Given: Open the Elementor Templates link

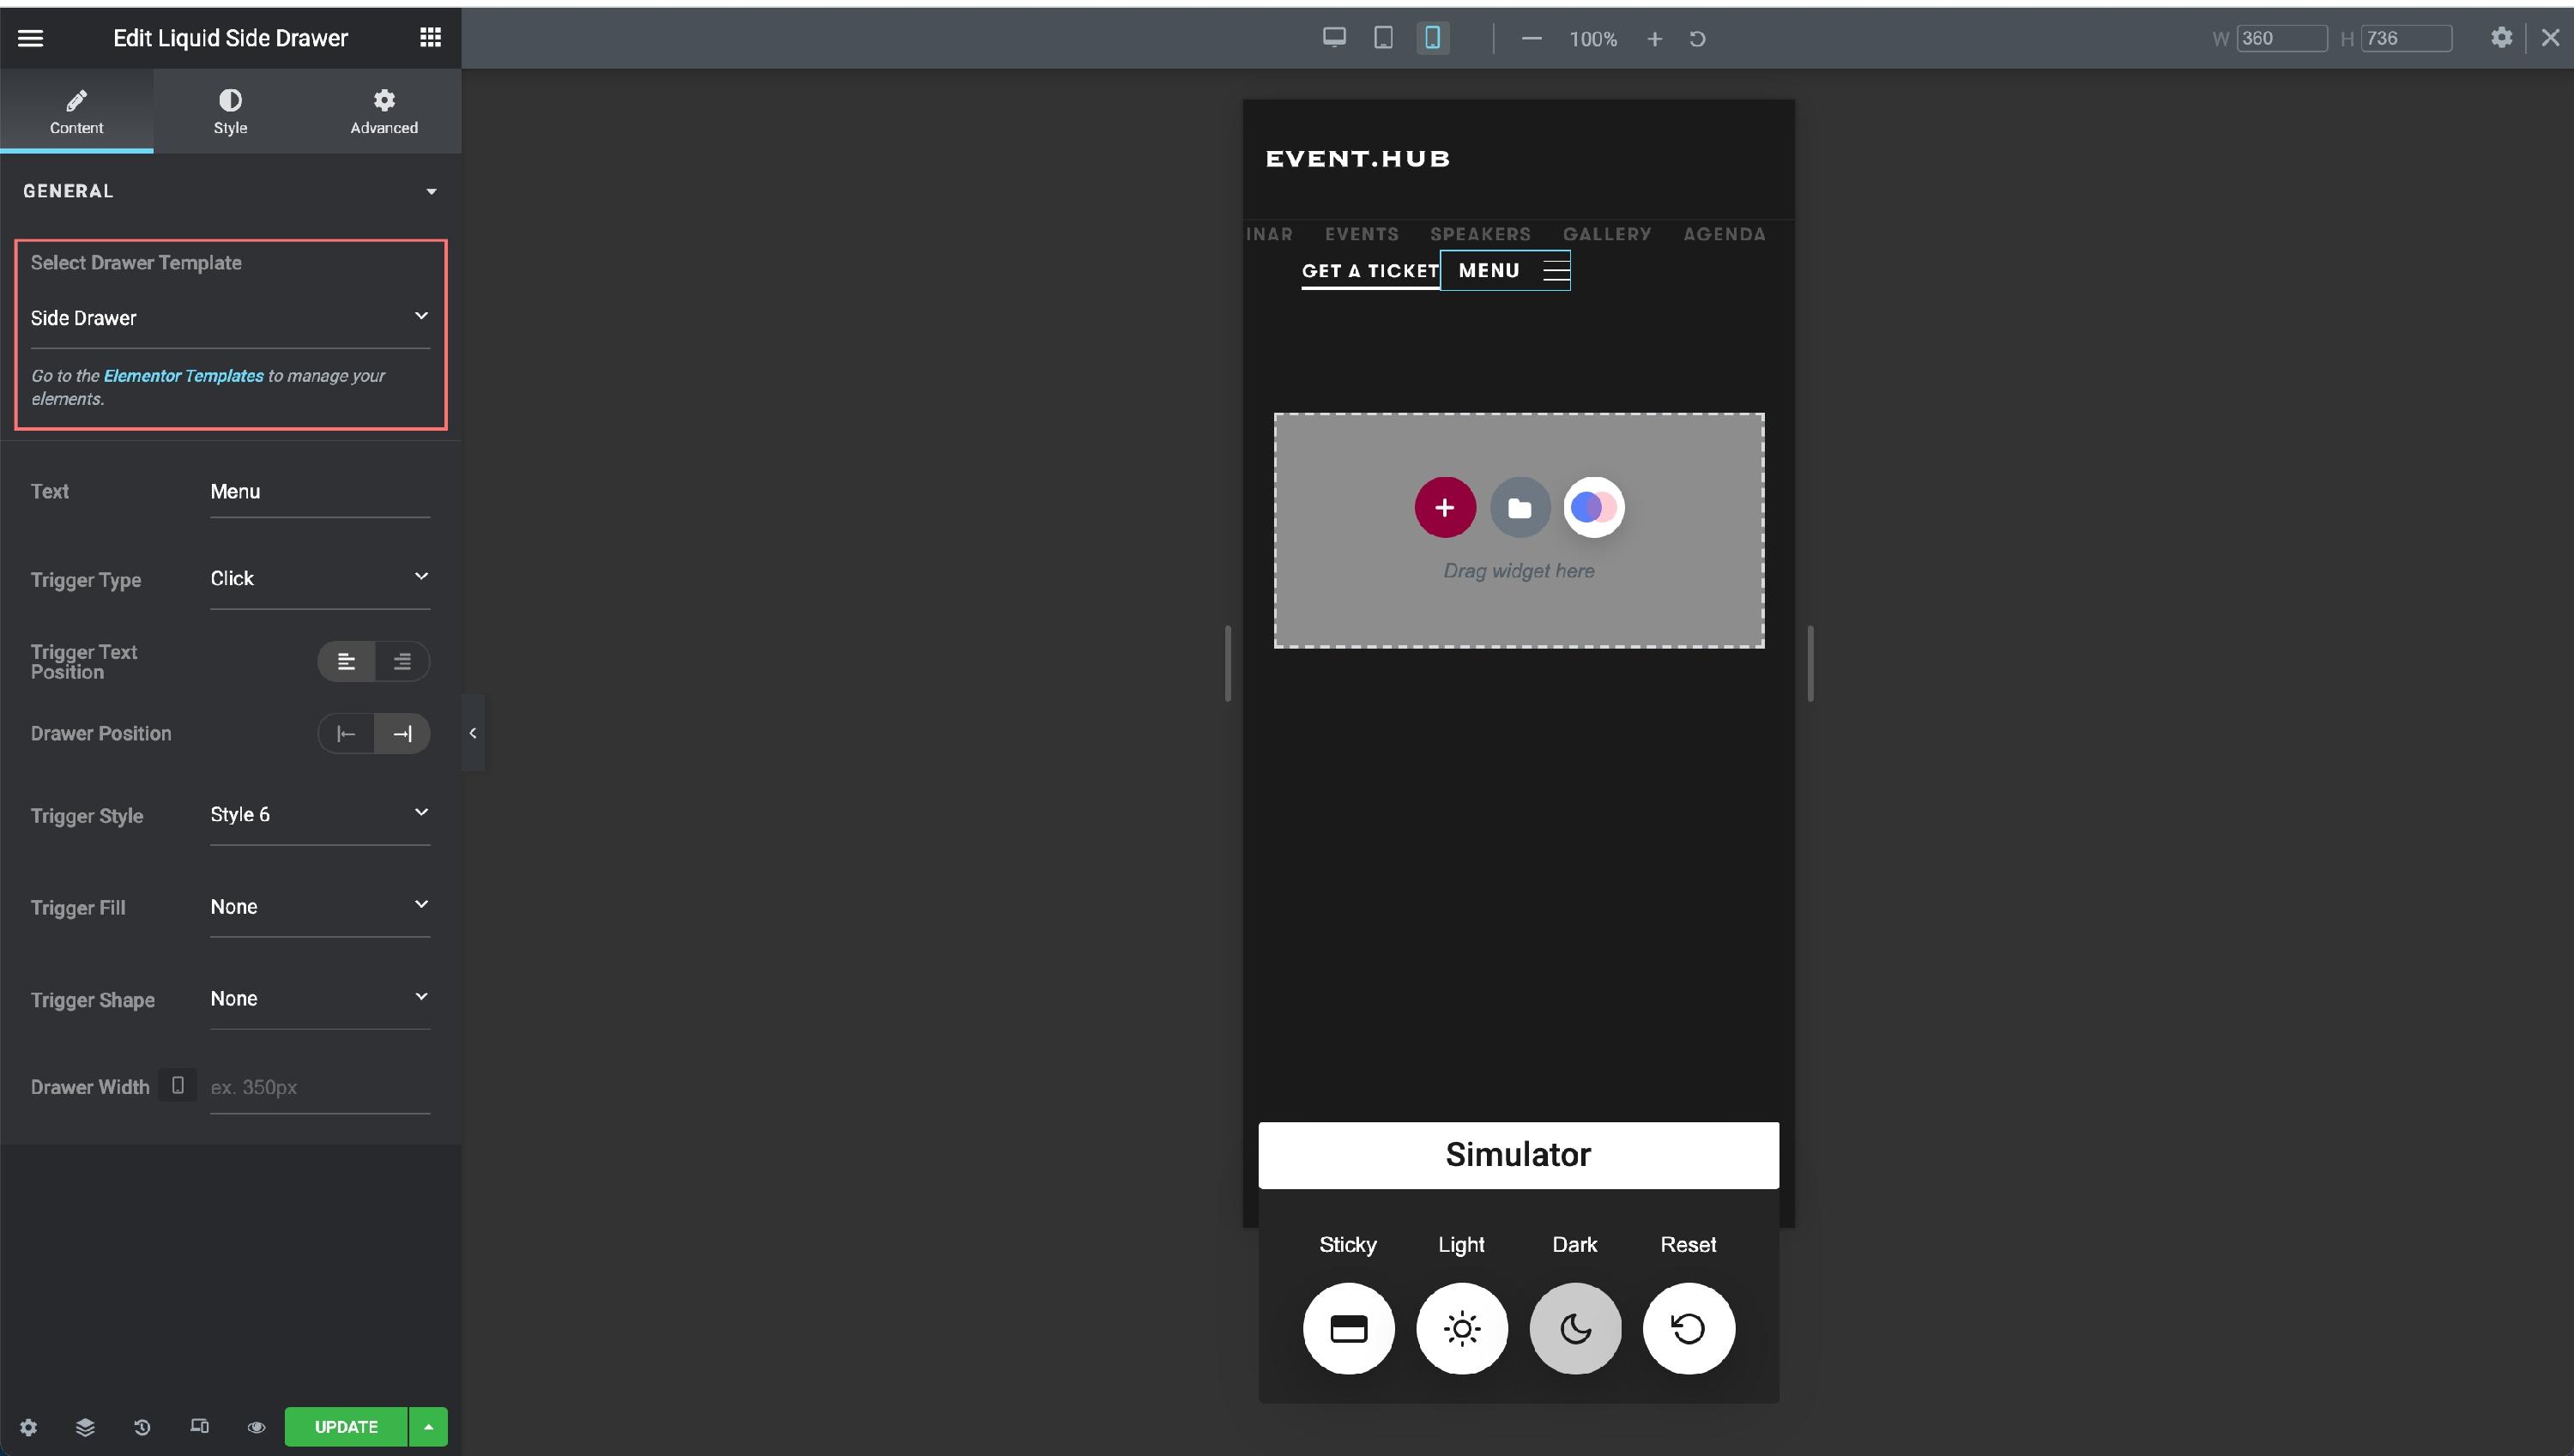Looking at the screenshot, I should click(181, 376).
